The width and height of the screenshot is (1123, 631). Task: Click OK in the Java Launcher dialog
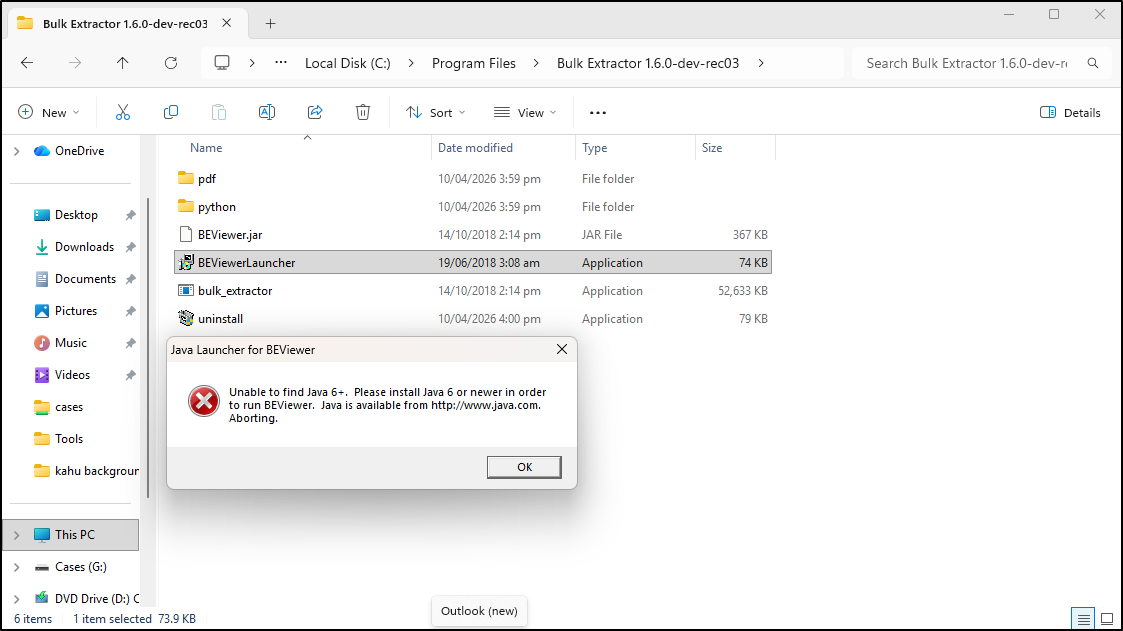(x=524, y=467)
